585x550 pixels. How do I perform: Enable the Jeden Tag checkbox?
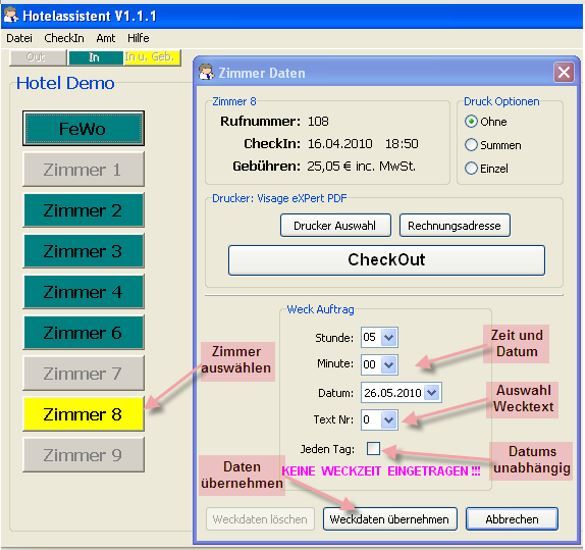[x=373, y=448]
